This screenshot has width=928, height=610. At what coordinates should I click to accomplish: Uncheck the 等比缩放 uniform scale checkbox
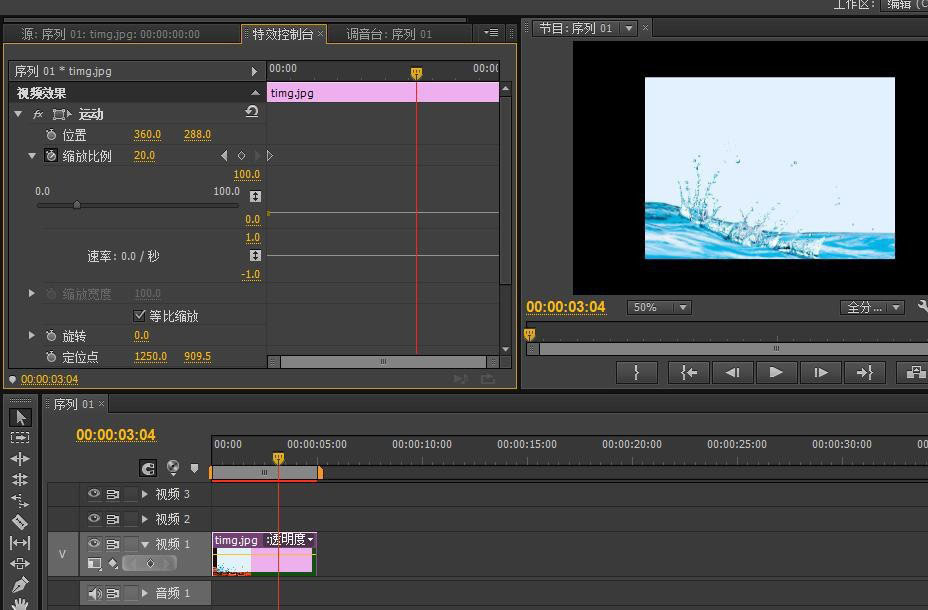(x=140, y=316)
